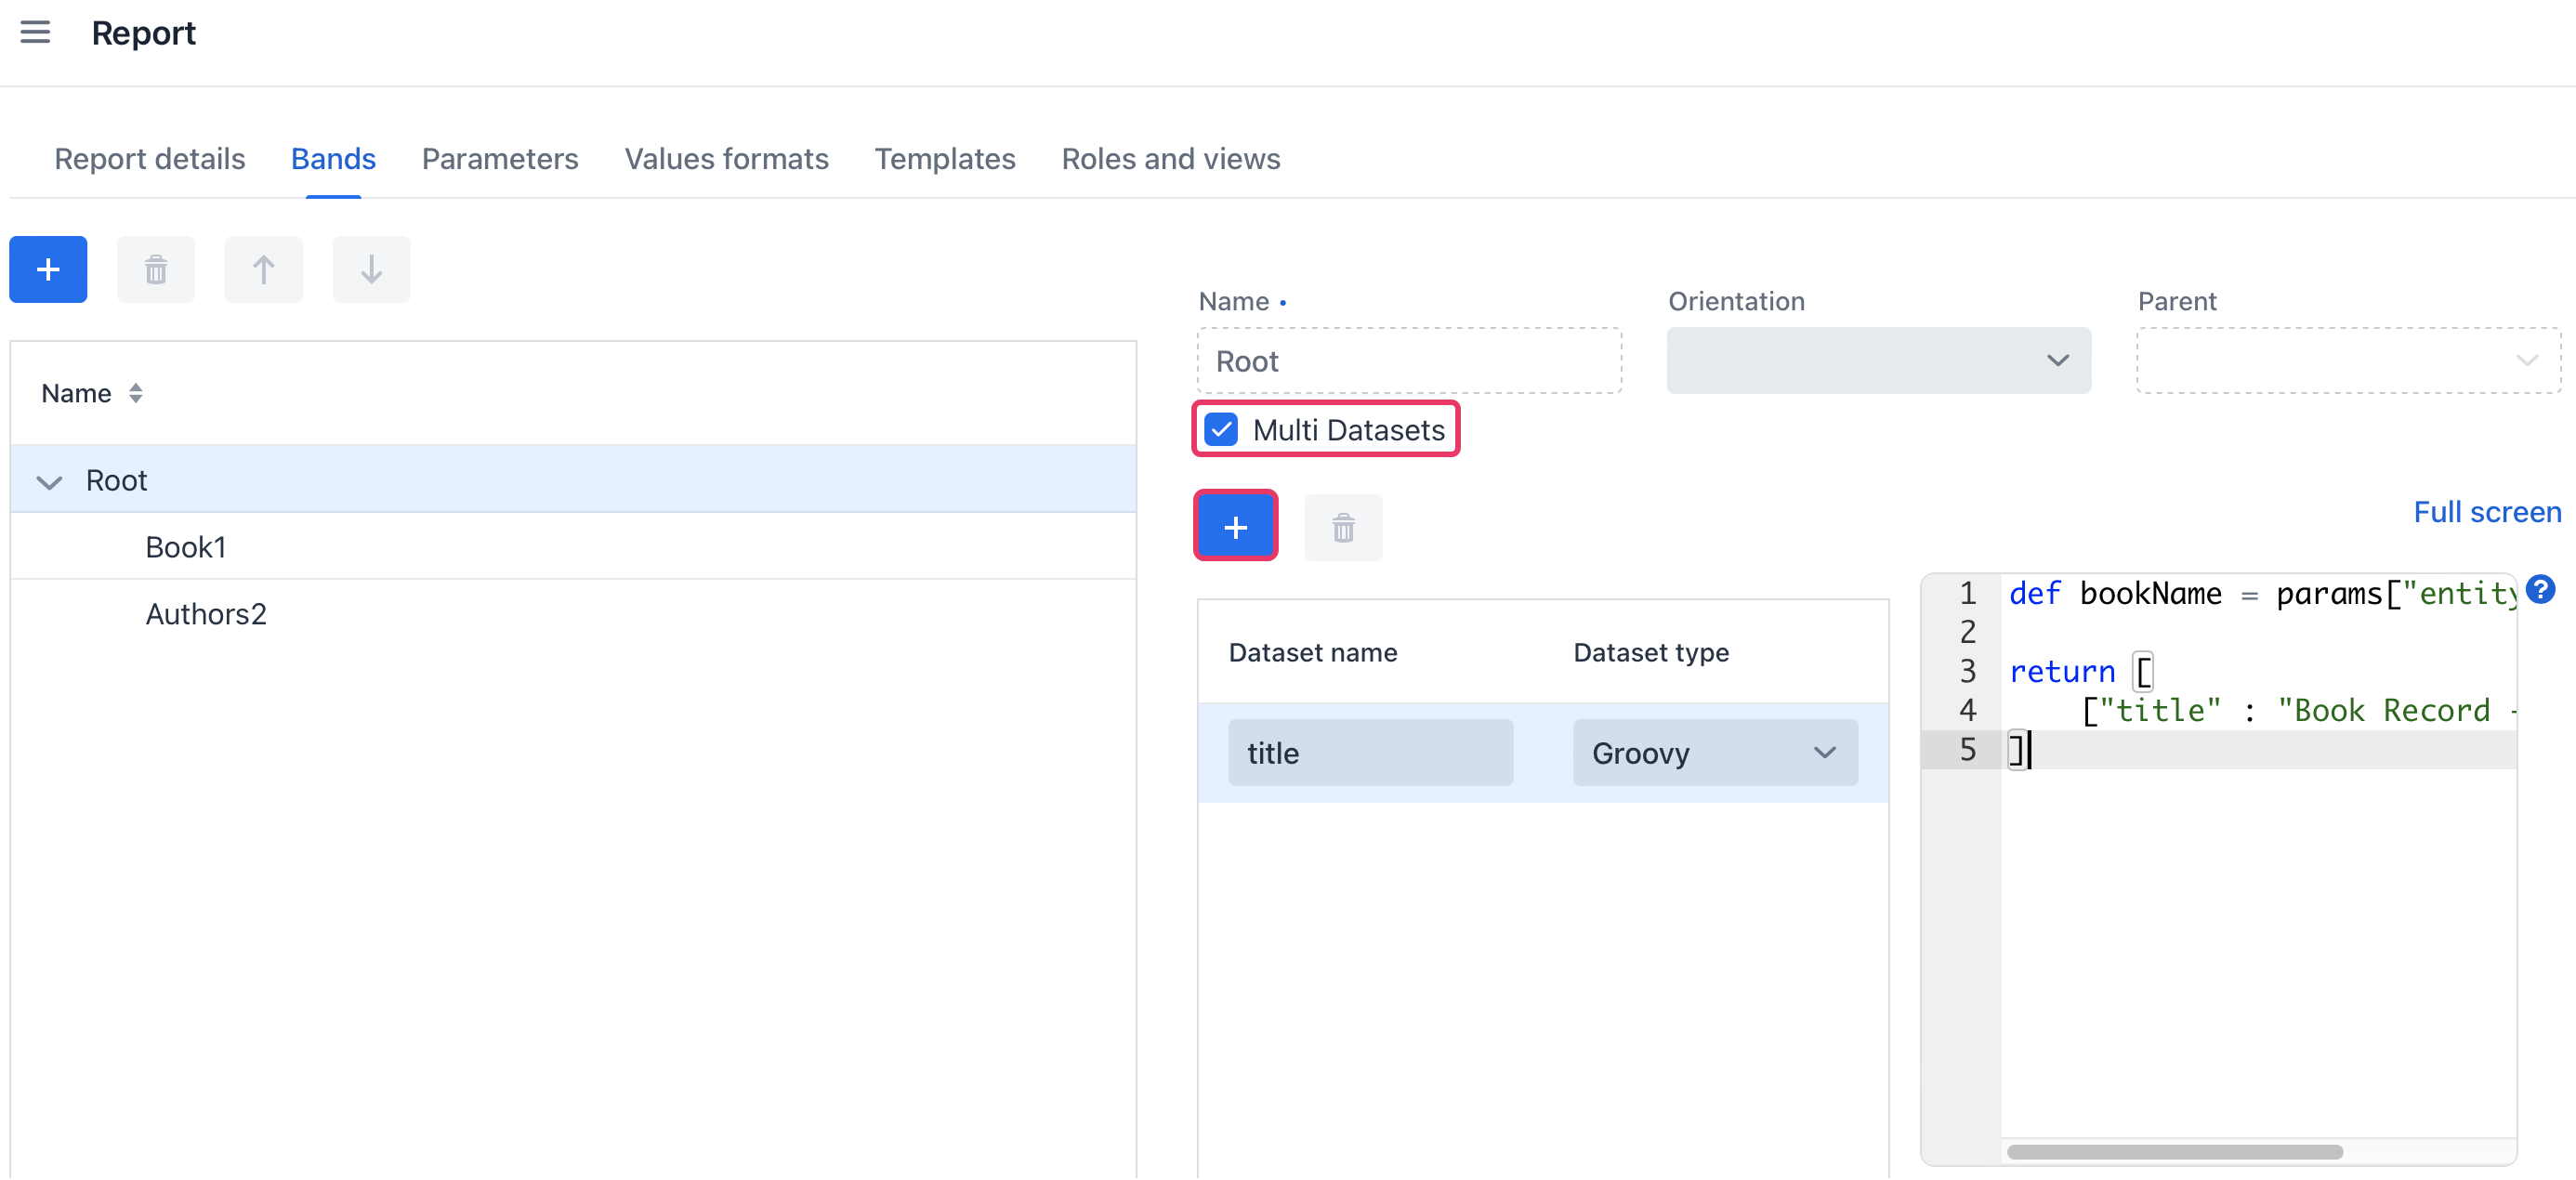Select the Book1 band row
This screenshot has width=2576, height=1180.
tap(573, 547)
